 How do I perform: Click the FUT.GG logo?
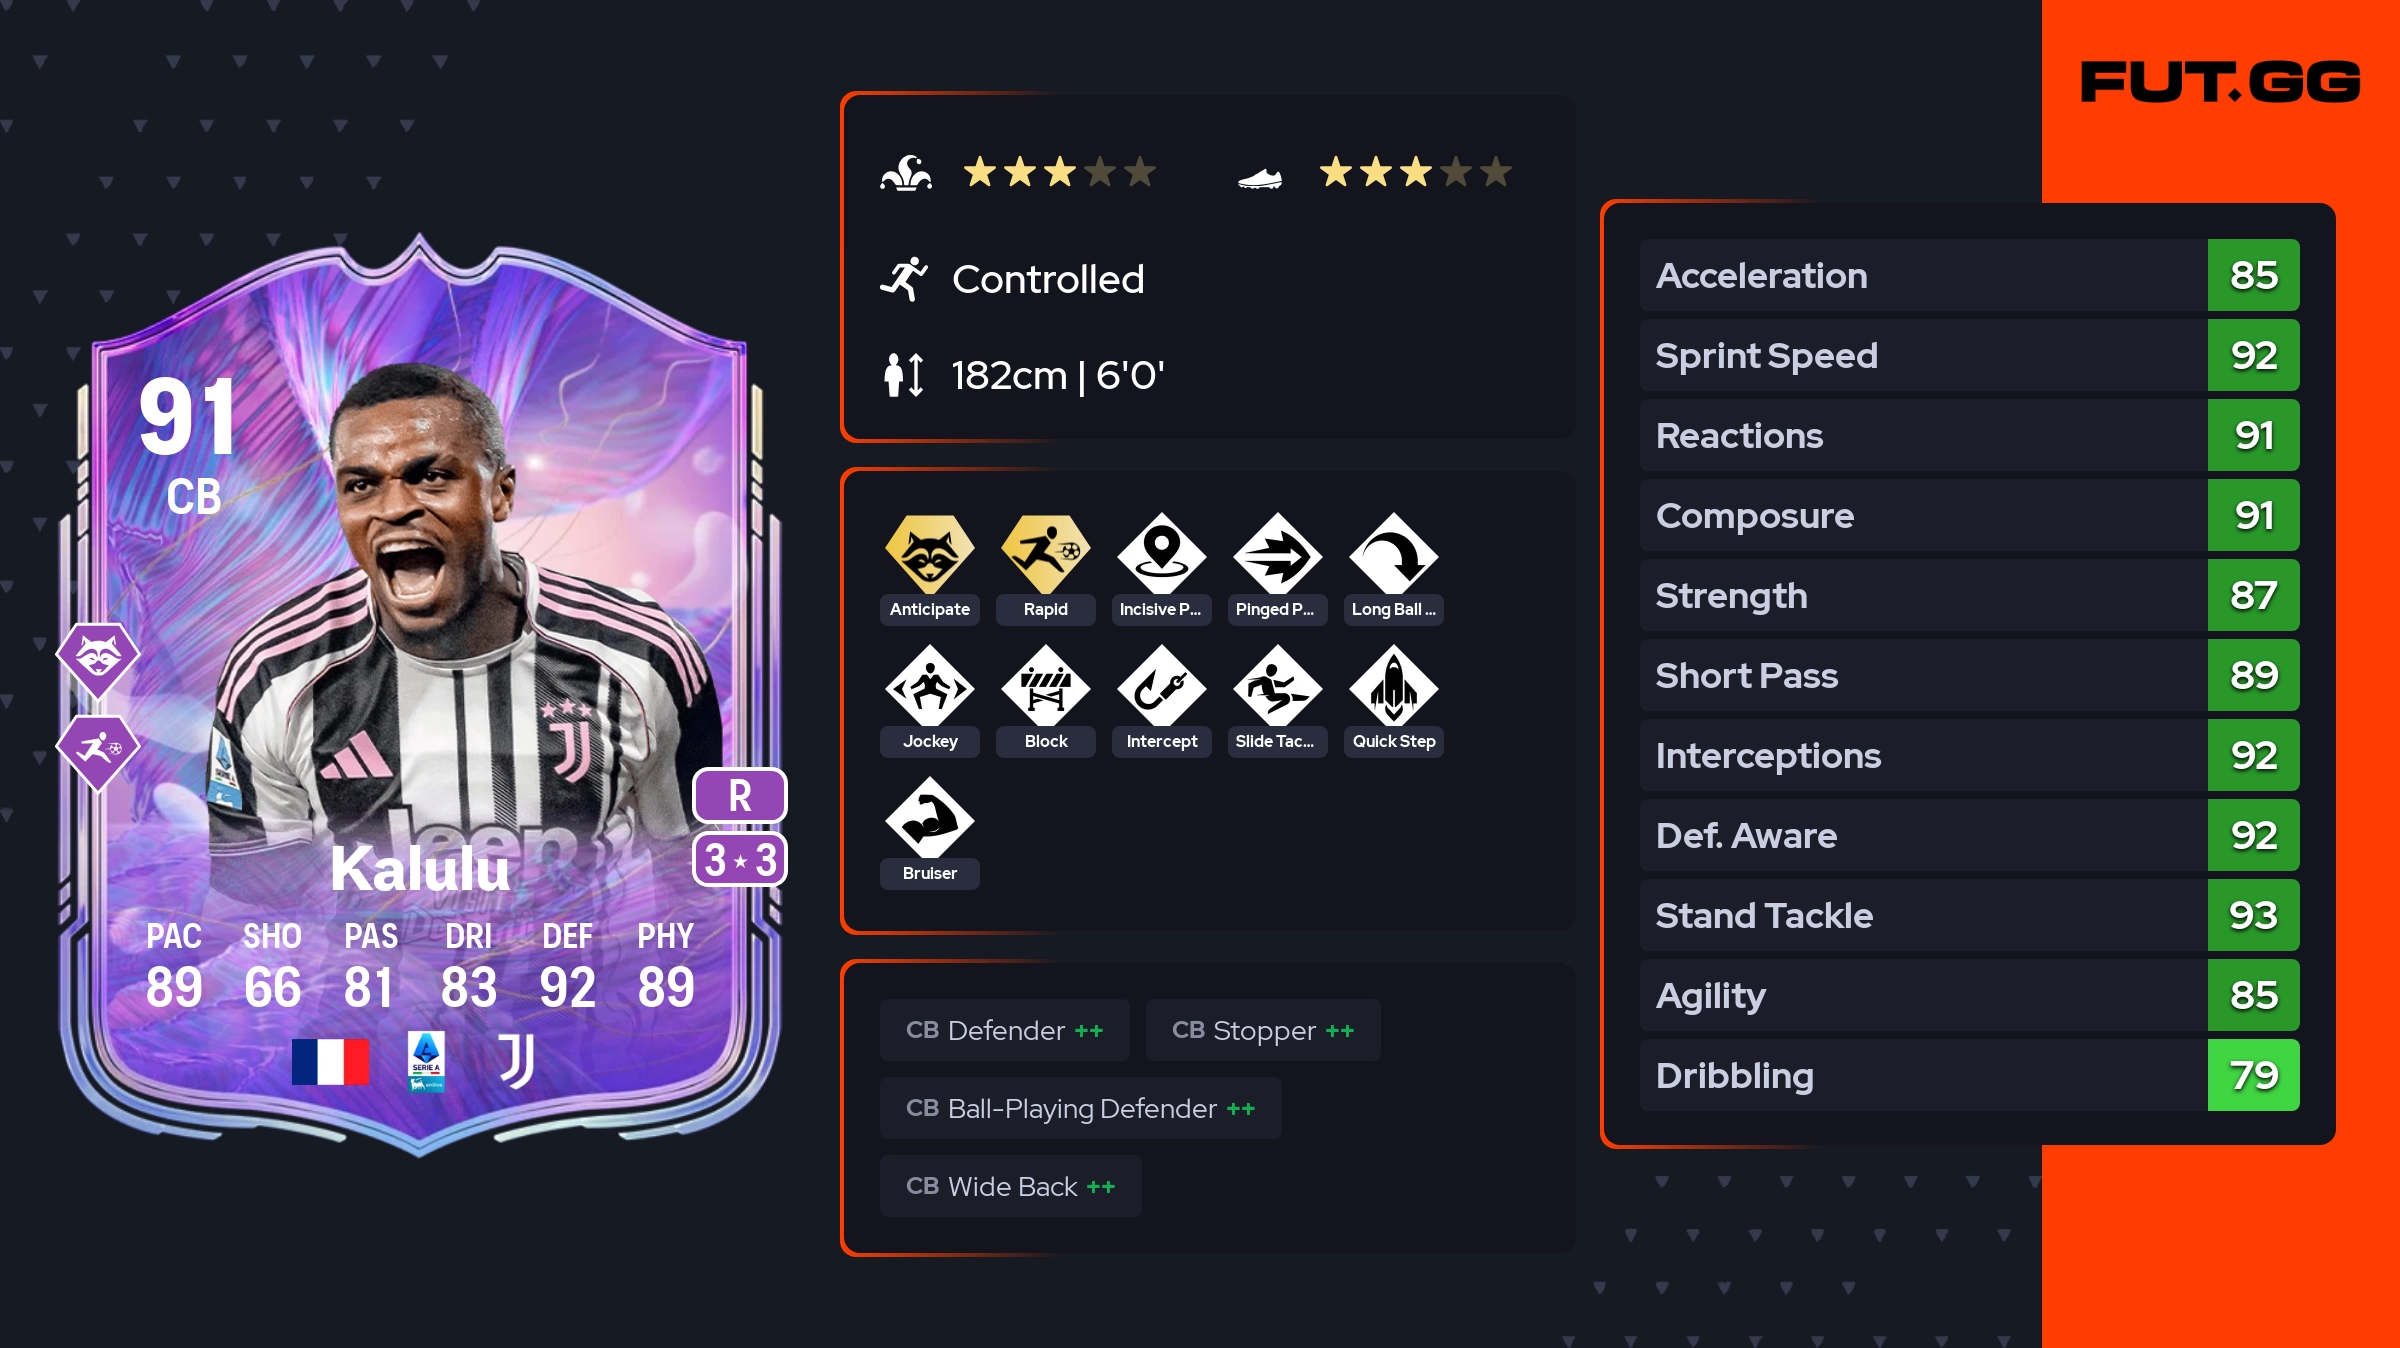click(x=2220, y=82)
